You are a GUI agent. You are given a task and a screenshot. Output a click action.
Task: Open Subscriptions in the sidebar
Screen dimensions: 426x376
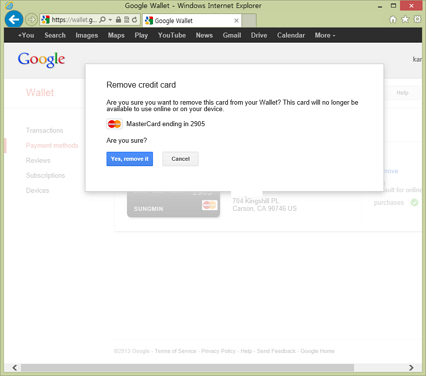pos(46,175)
